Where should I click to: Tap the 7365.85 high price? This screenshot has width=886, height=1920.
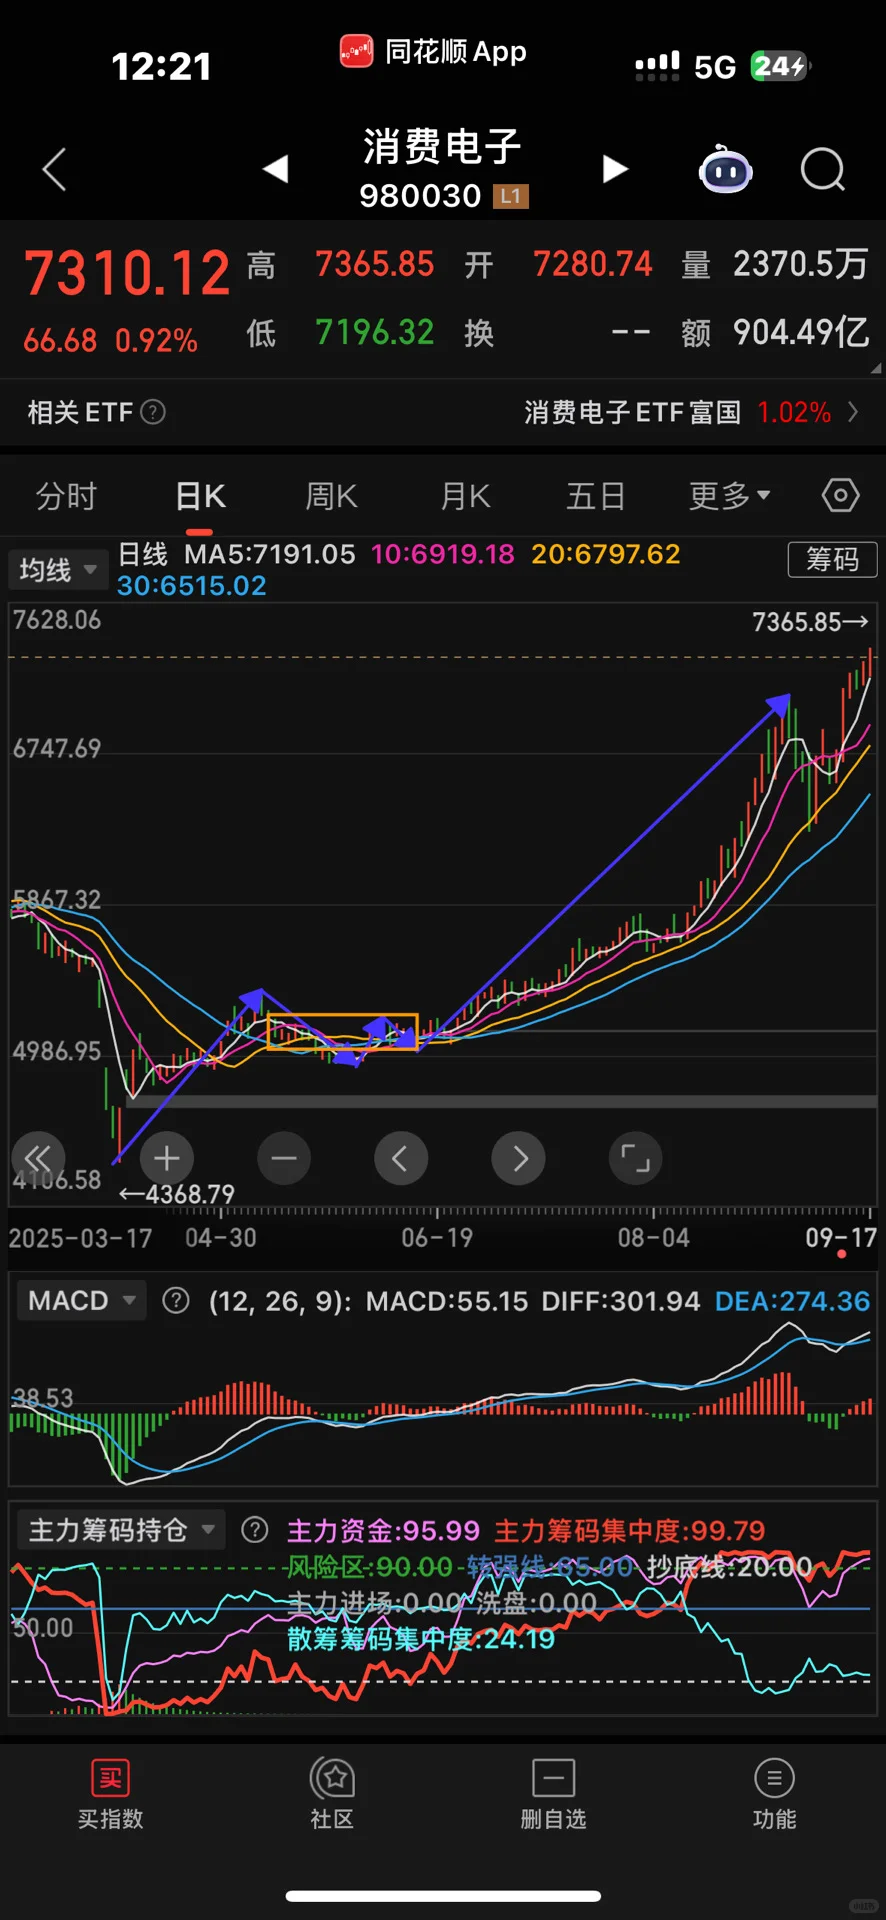point(375,264)
